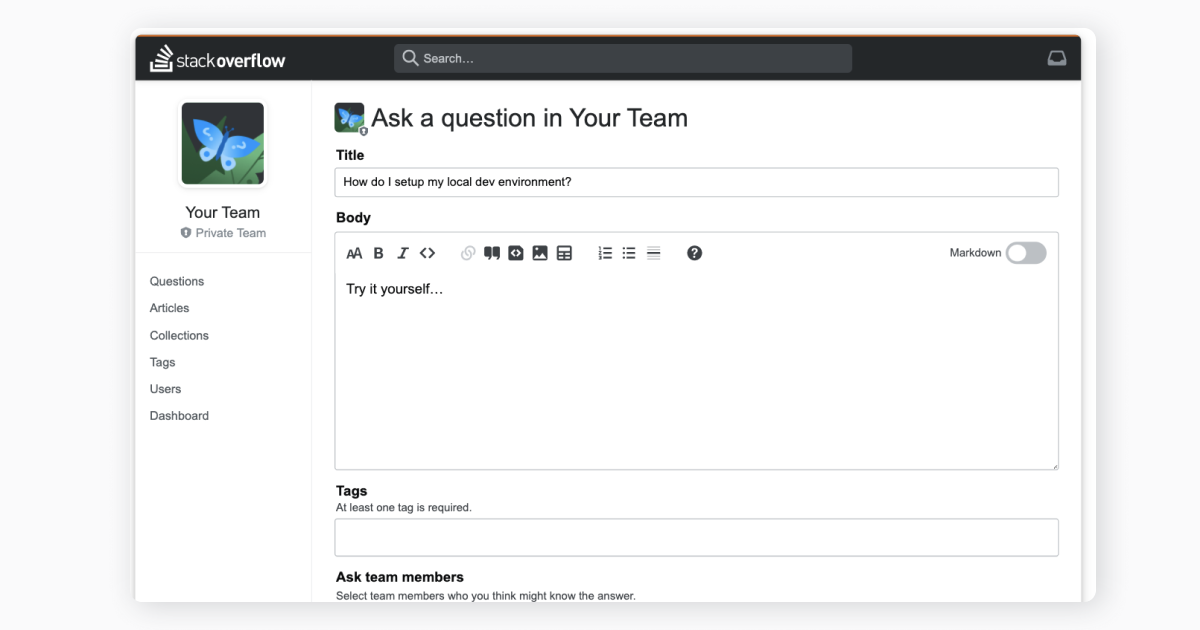Toggle italic formatting in body editor
Viewport: 1200px width, 630px height.
pyautogui.click(x=403, y=253)
